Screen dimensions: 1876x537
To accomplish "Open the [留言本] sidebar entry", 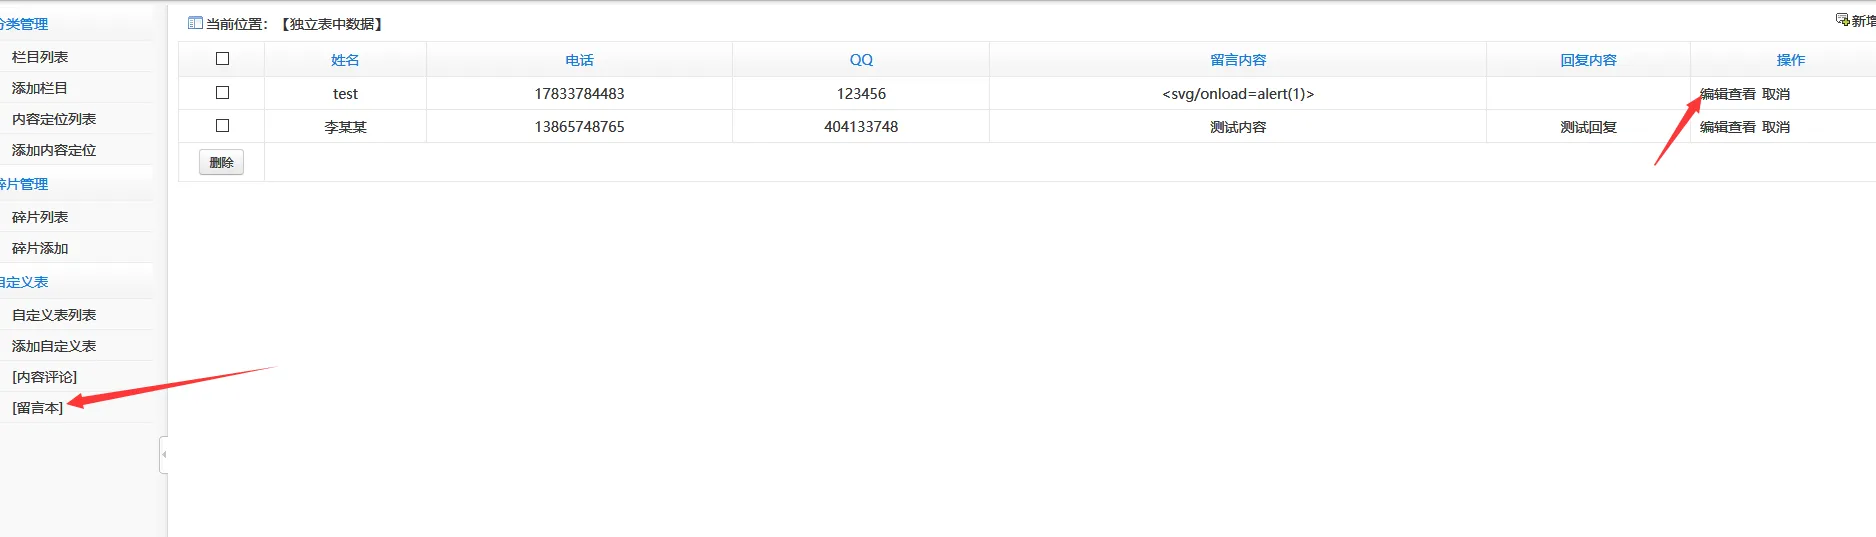I will [38, 408].
